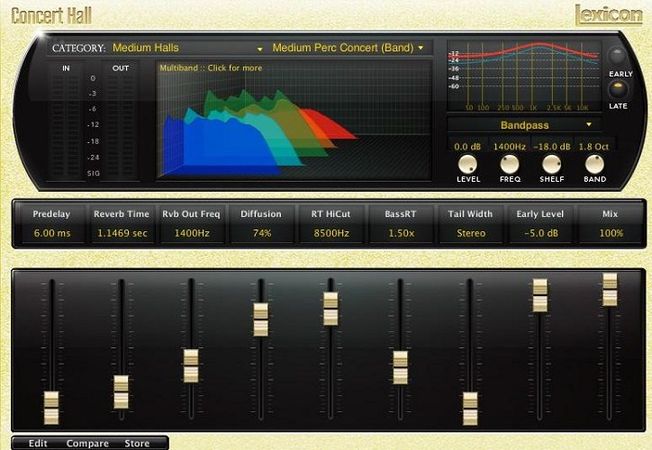
Task: Click the FREQ knob
Action: 509,165
